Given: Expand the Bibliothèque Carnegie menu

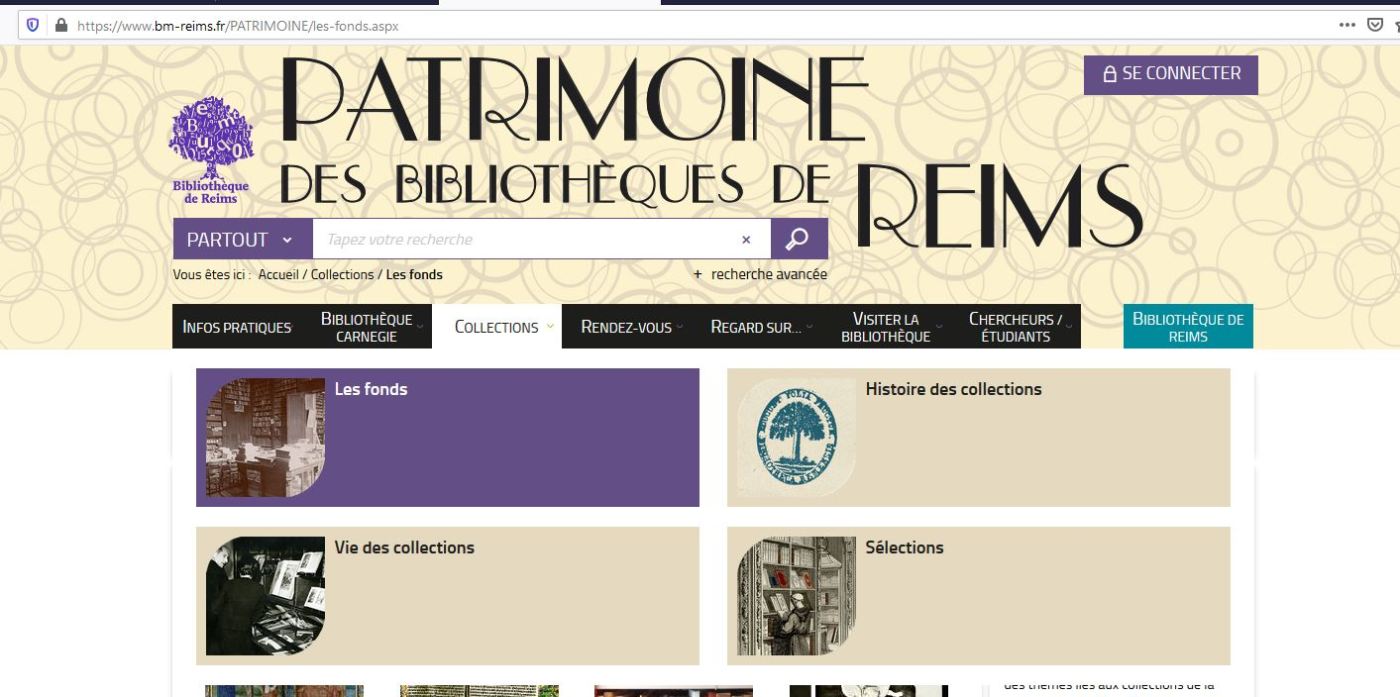Looking at the screenshot, I should (x=367, y=327).
